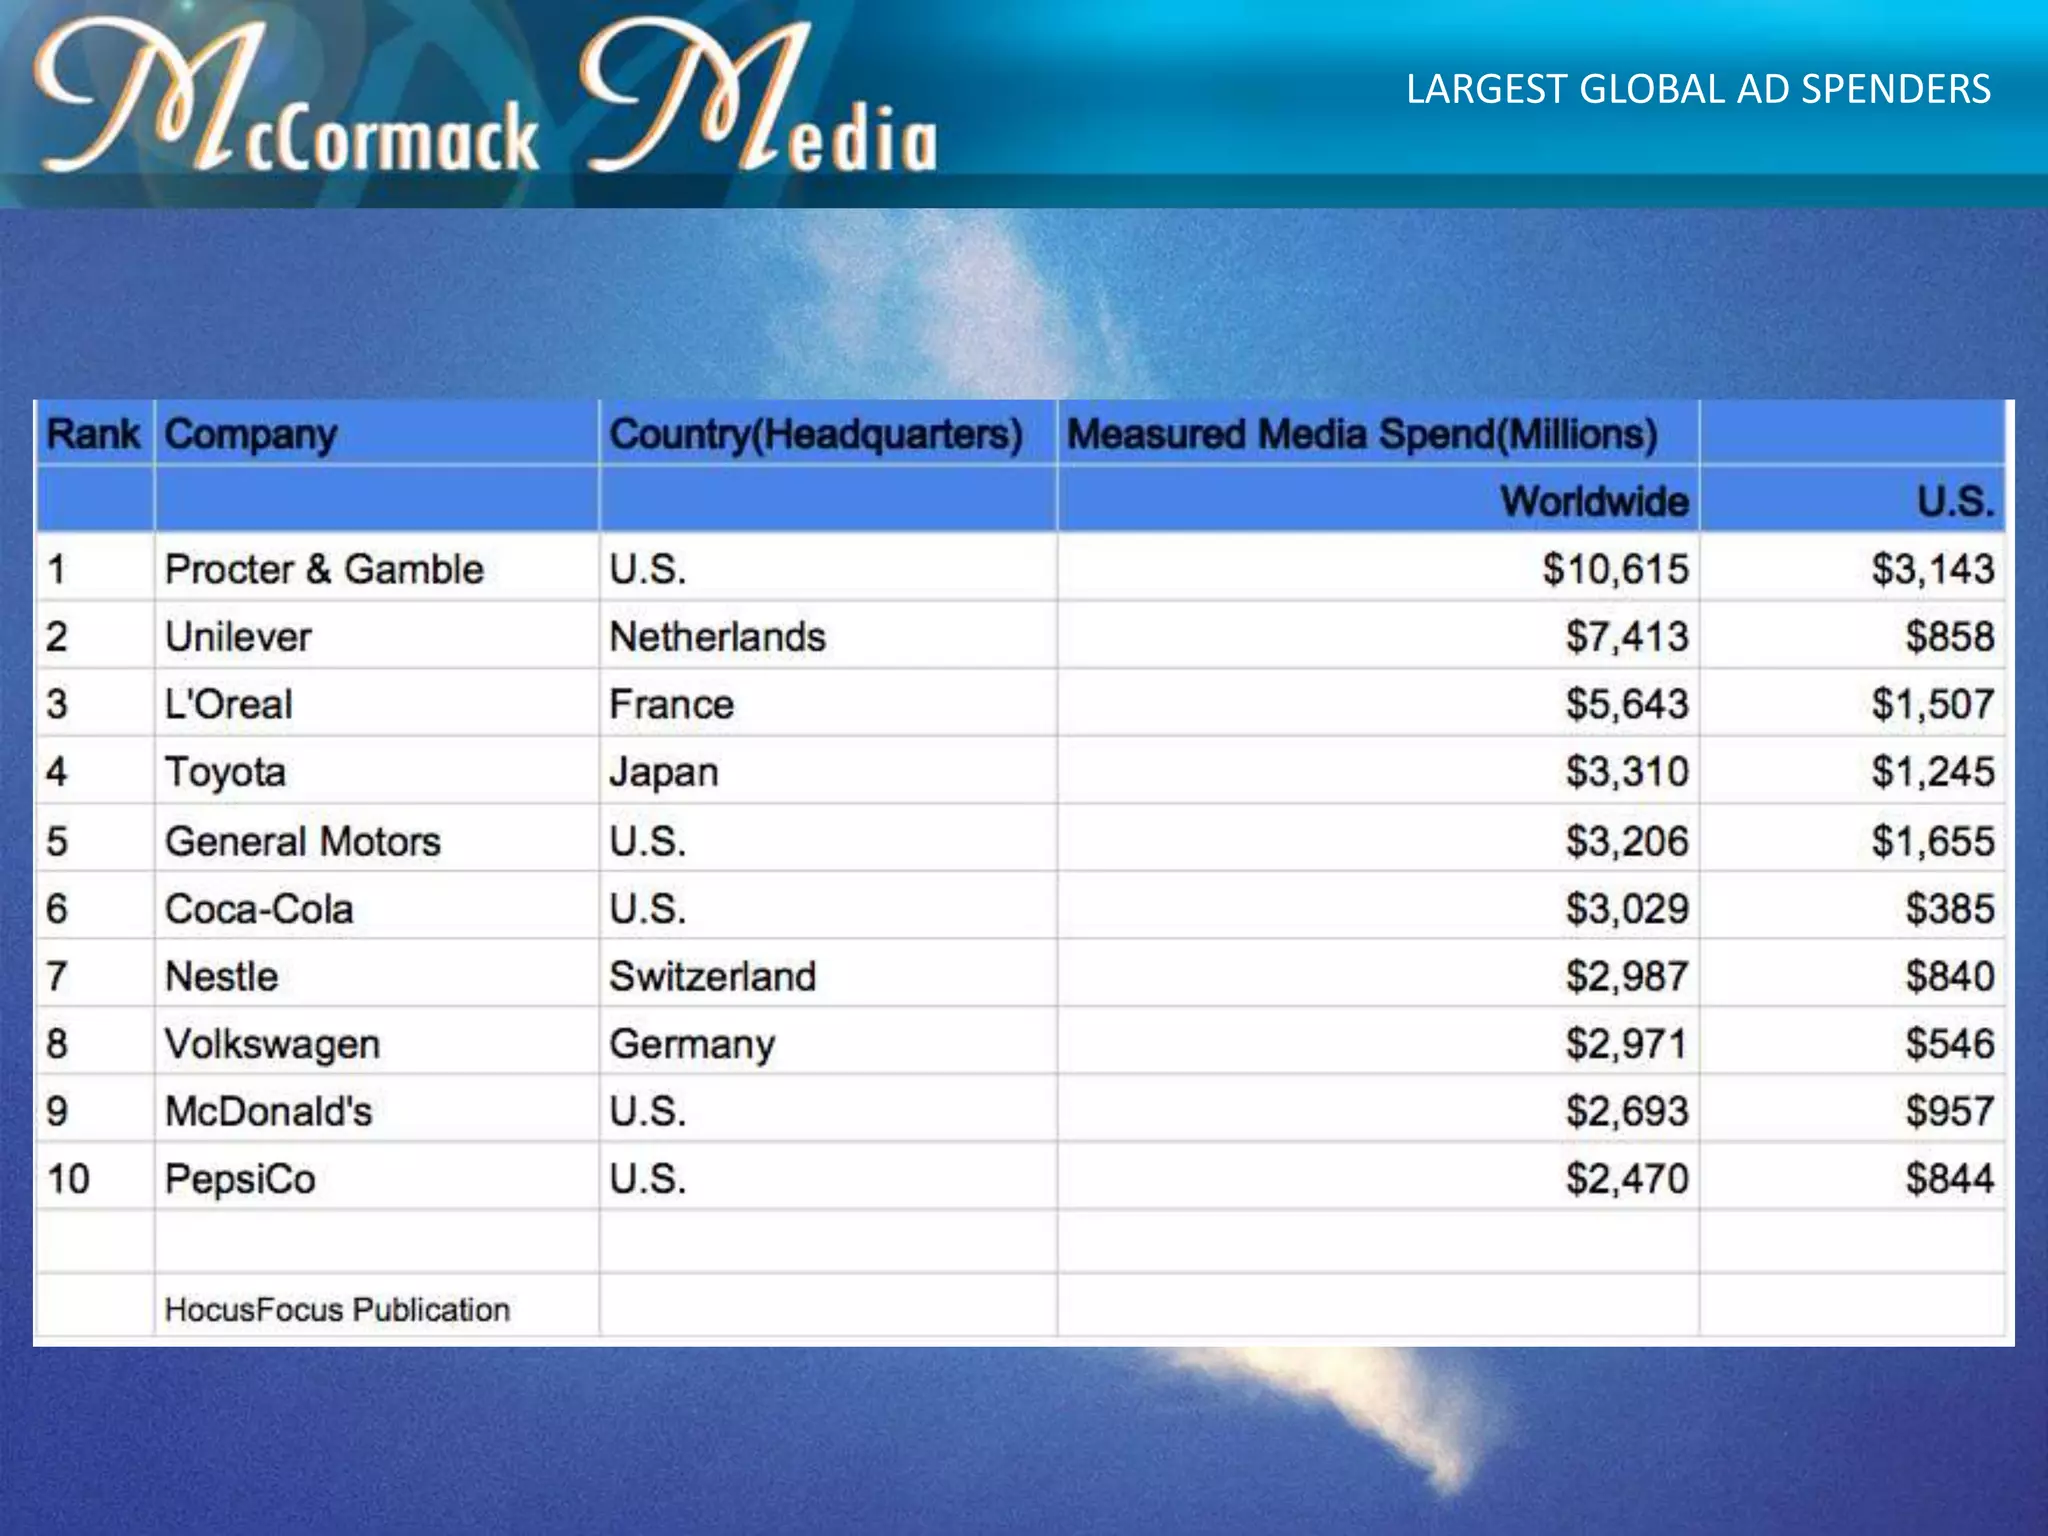This screenshot has height=1536, width=2048.
Task: Click the '$1,655' U.S. spend value
Action: [1933, 841]
